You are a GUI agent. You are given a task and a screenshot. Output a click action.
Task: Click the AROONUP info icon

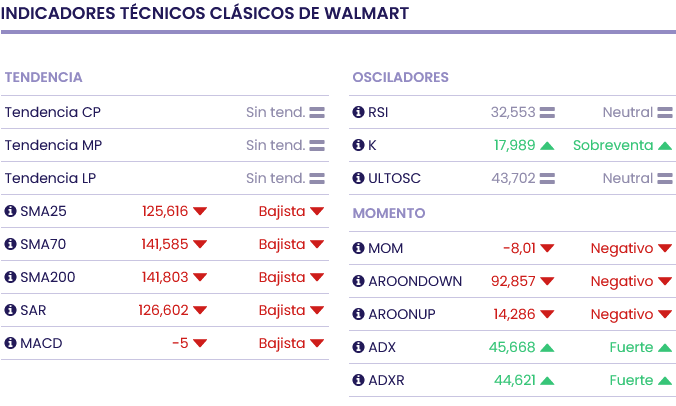359,314
